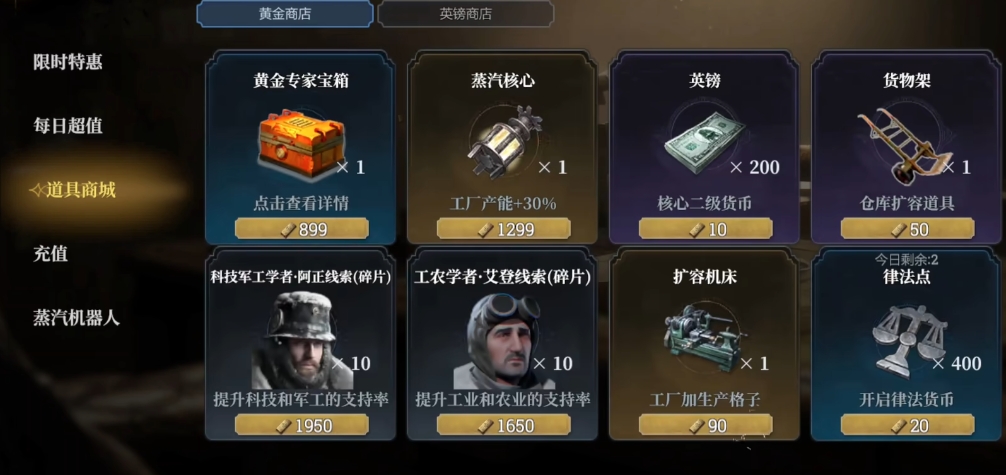1006x475 pixels.
Task: Click the orange 黄金专家宝箱 chest icon
Action: click(300, 144)
